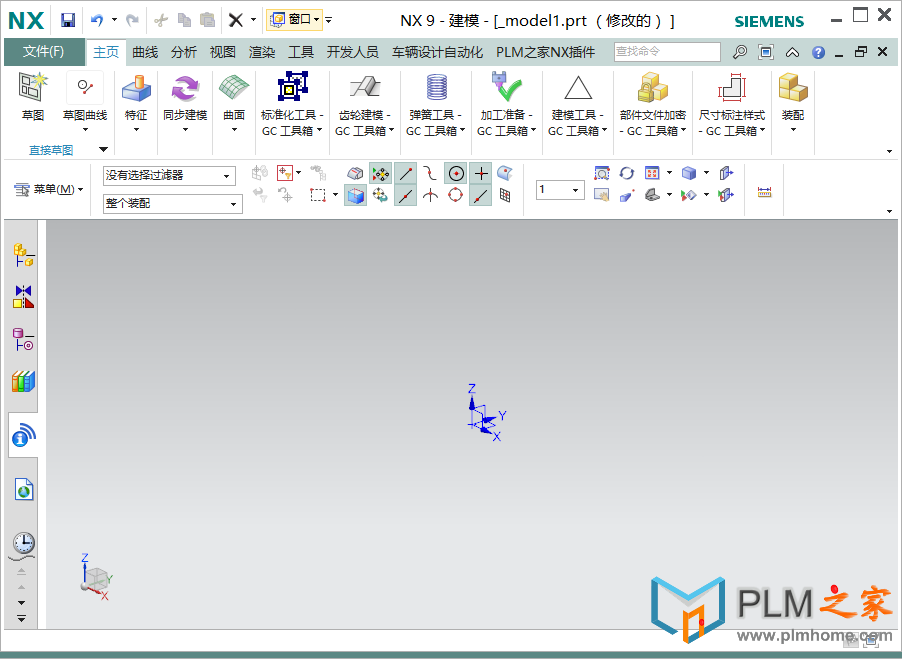The height and width of the screenshot is (659, 902).
Task: Open the 文件(F) file menu
Action: (x=44, y=52)
